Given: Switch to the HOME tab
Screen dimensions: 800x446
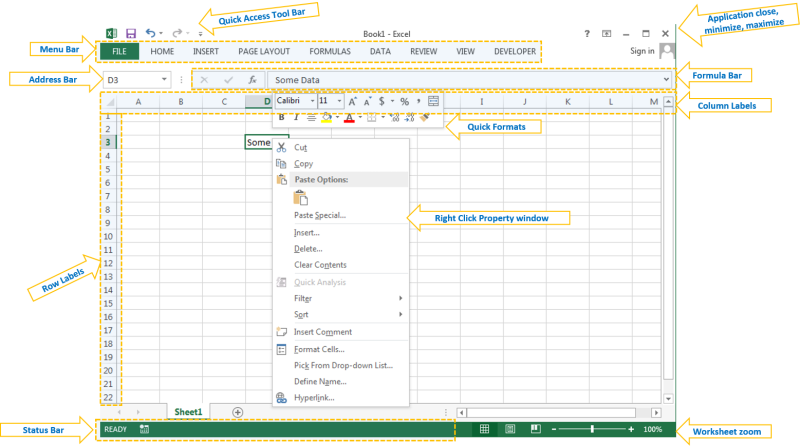Looking at the screenshot, I should 162,52.
